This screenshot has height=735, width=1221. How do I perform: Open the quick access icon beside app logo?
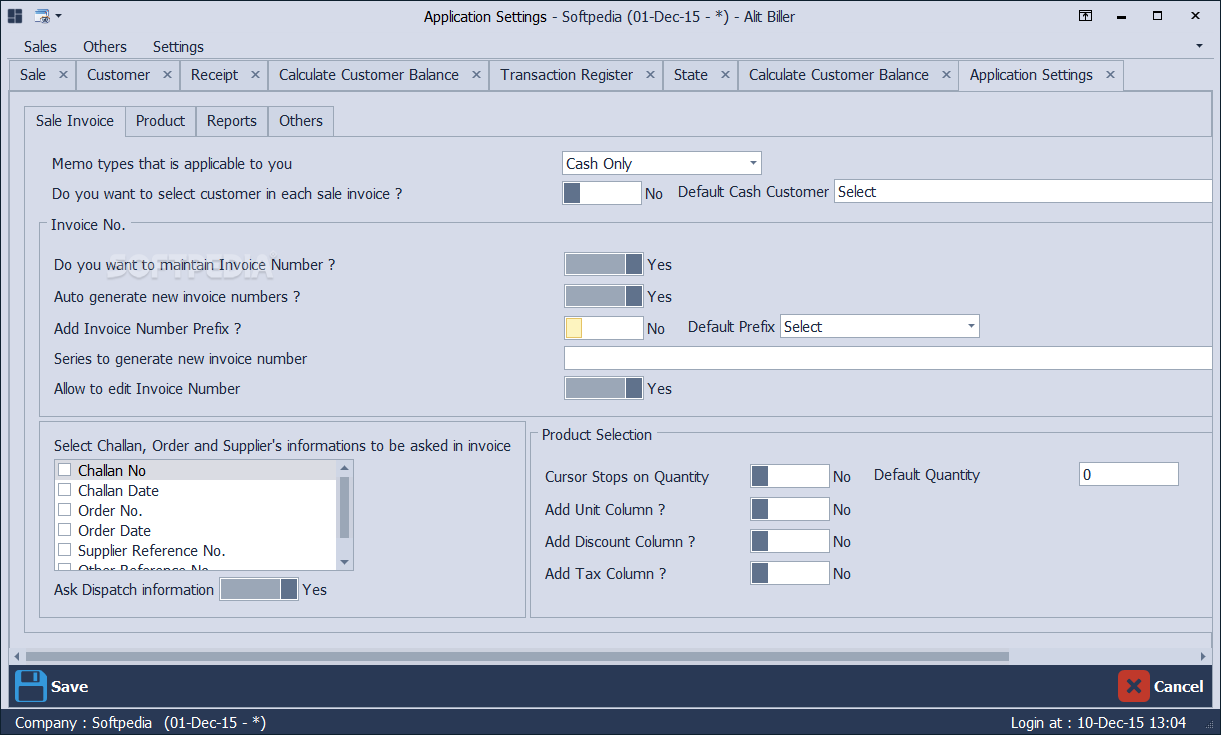(41, 16)
